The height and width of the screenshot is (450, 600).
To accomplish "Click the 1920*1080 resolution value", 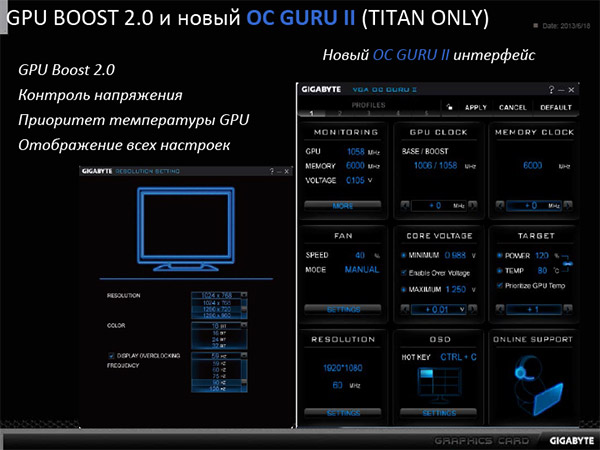I will point(342,368).
